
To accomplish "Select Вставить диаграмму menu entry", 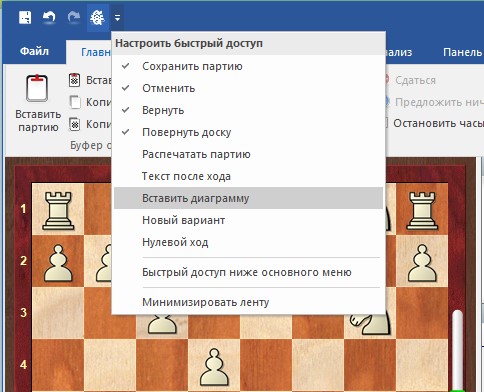I will click(248, 198).
